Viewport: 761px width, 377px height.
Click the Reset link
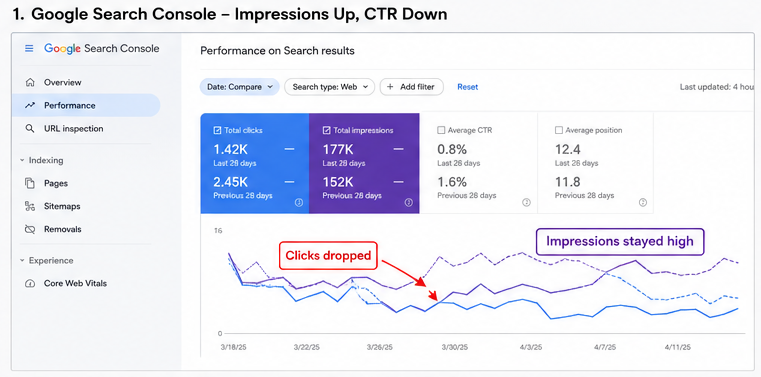click(x=467, y=87)
